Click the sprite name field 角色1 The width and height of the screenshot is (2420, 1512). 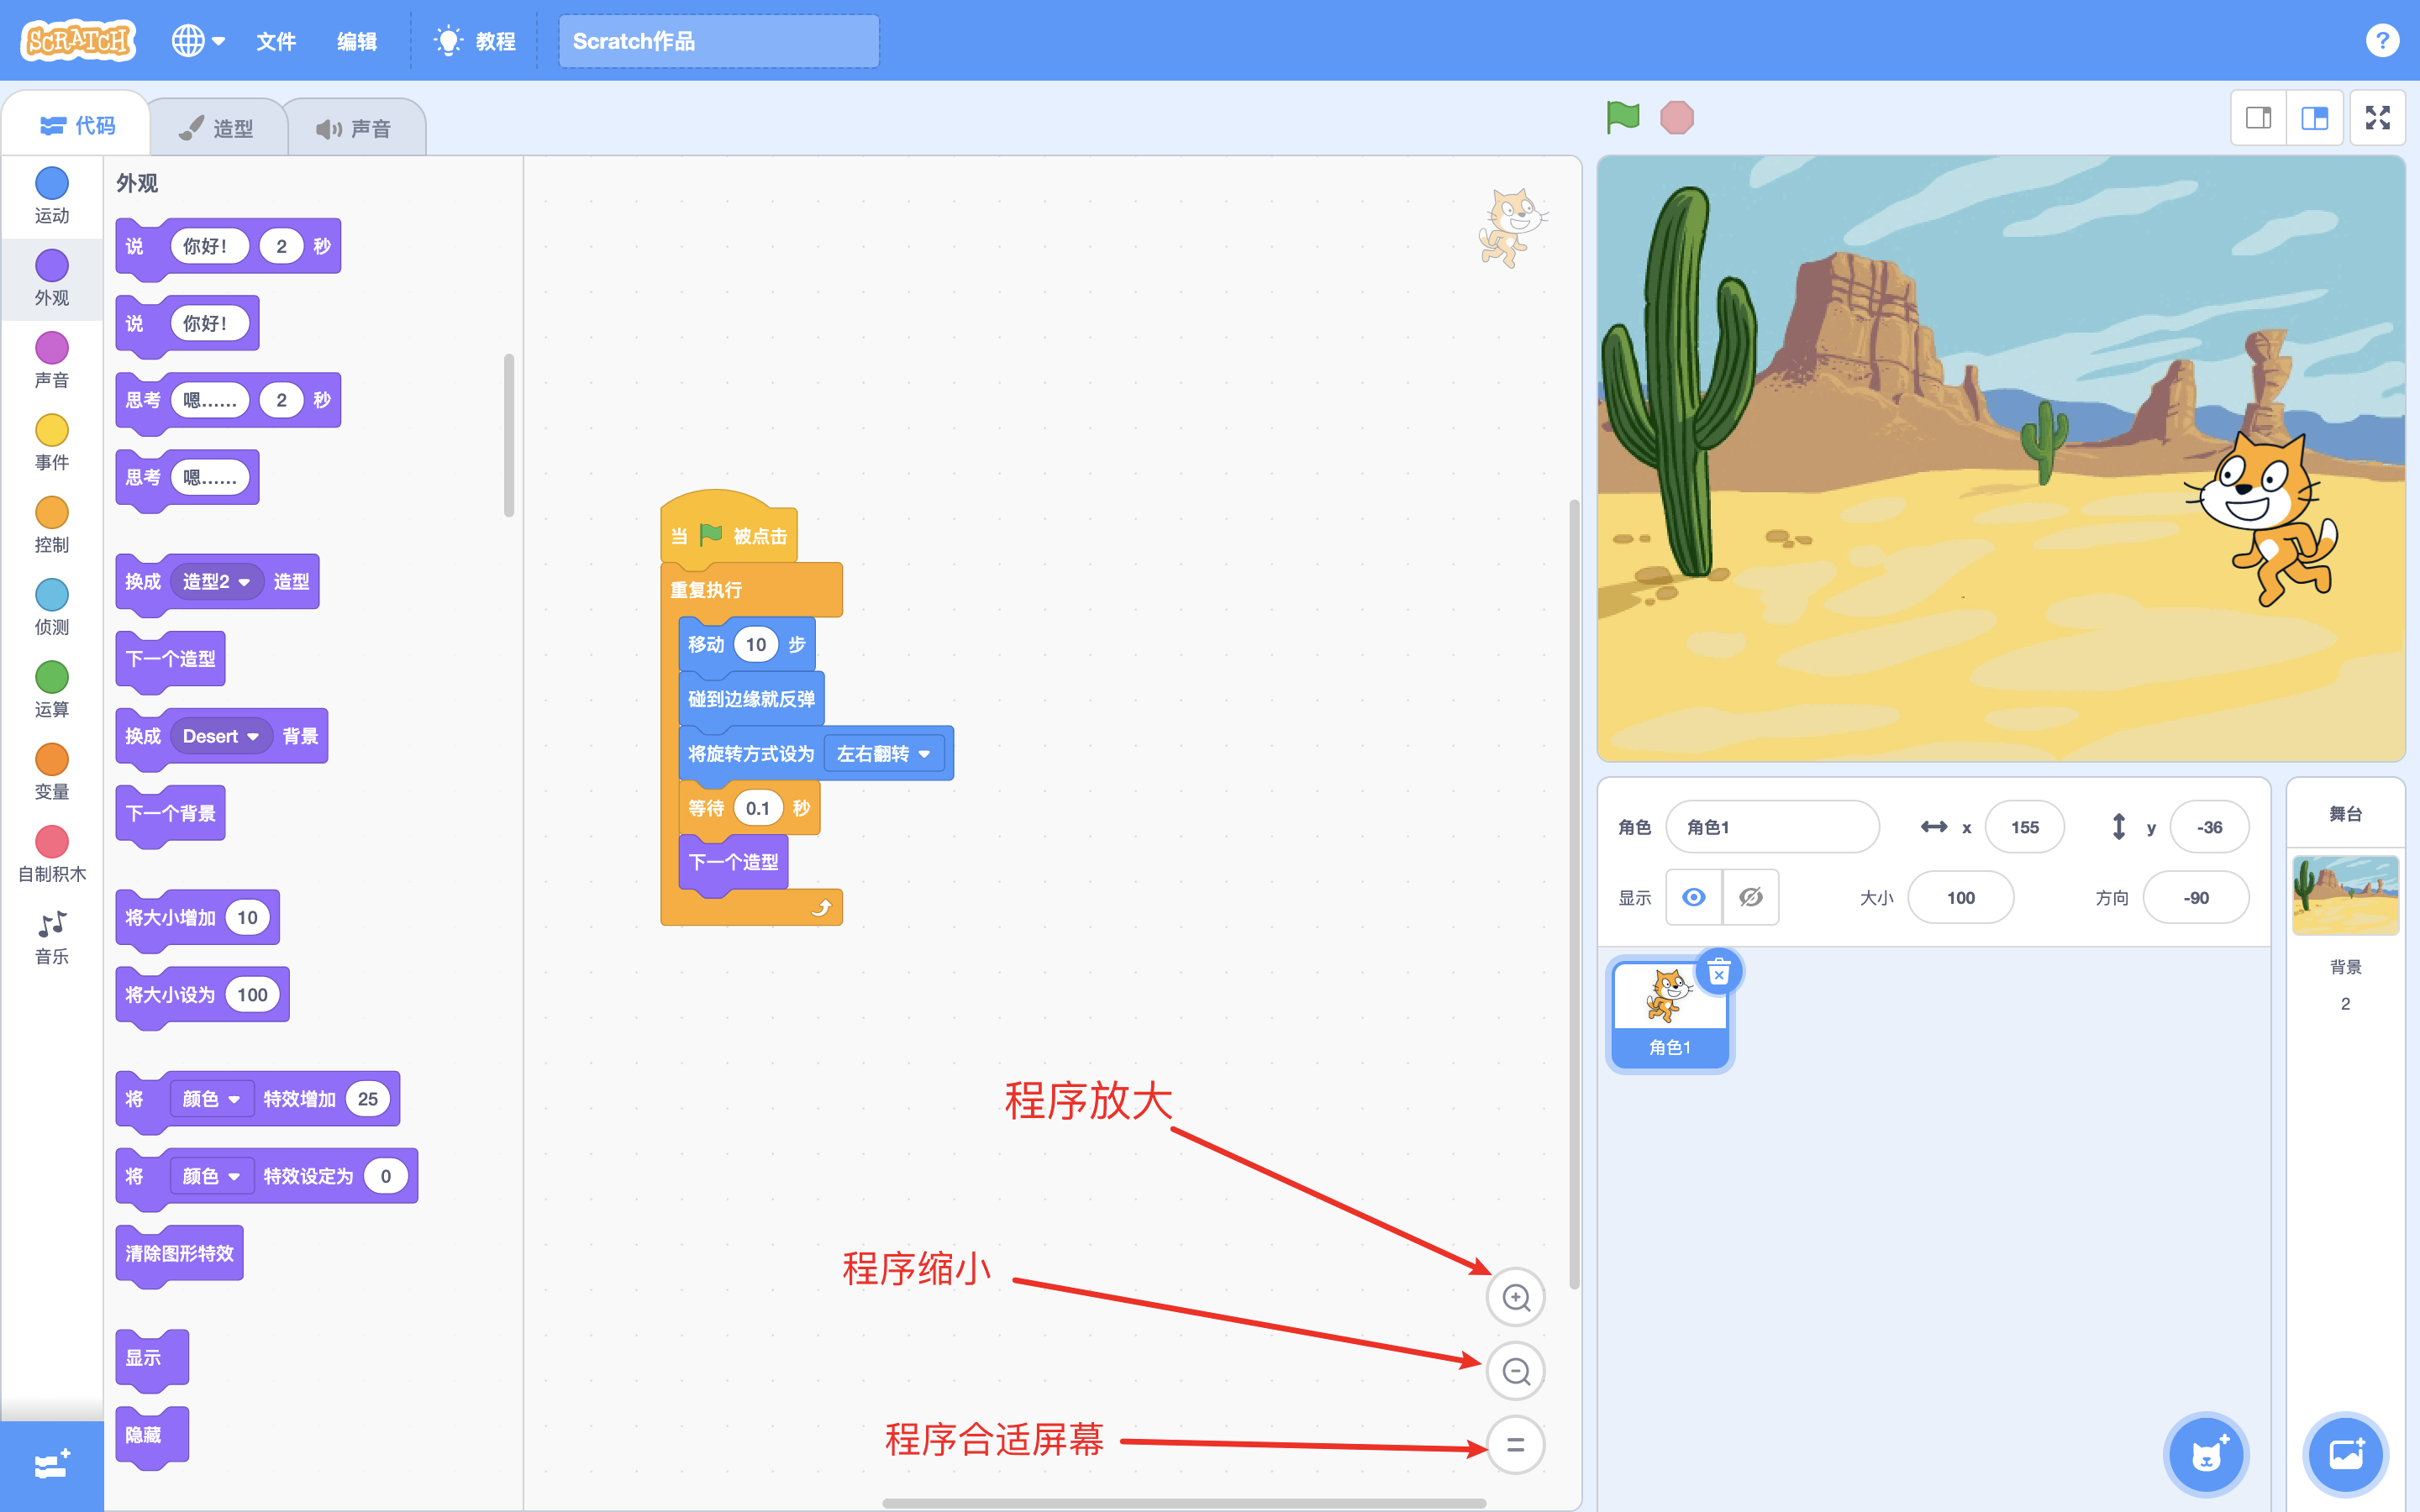click(1772, 827)
